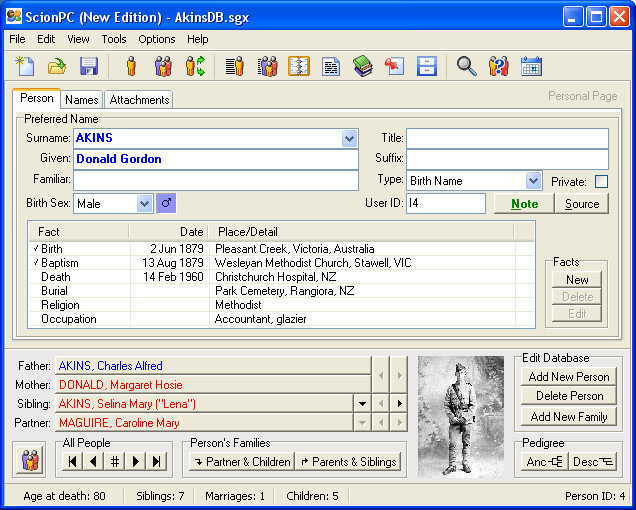This screenshot has width=636, height=510.
Task: Click Add New Person button
Action: tap(569, 377)
